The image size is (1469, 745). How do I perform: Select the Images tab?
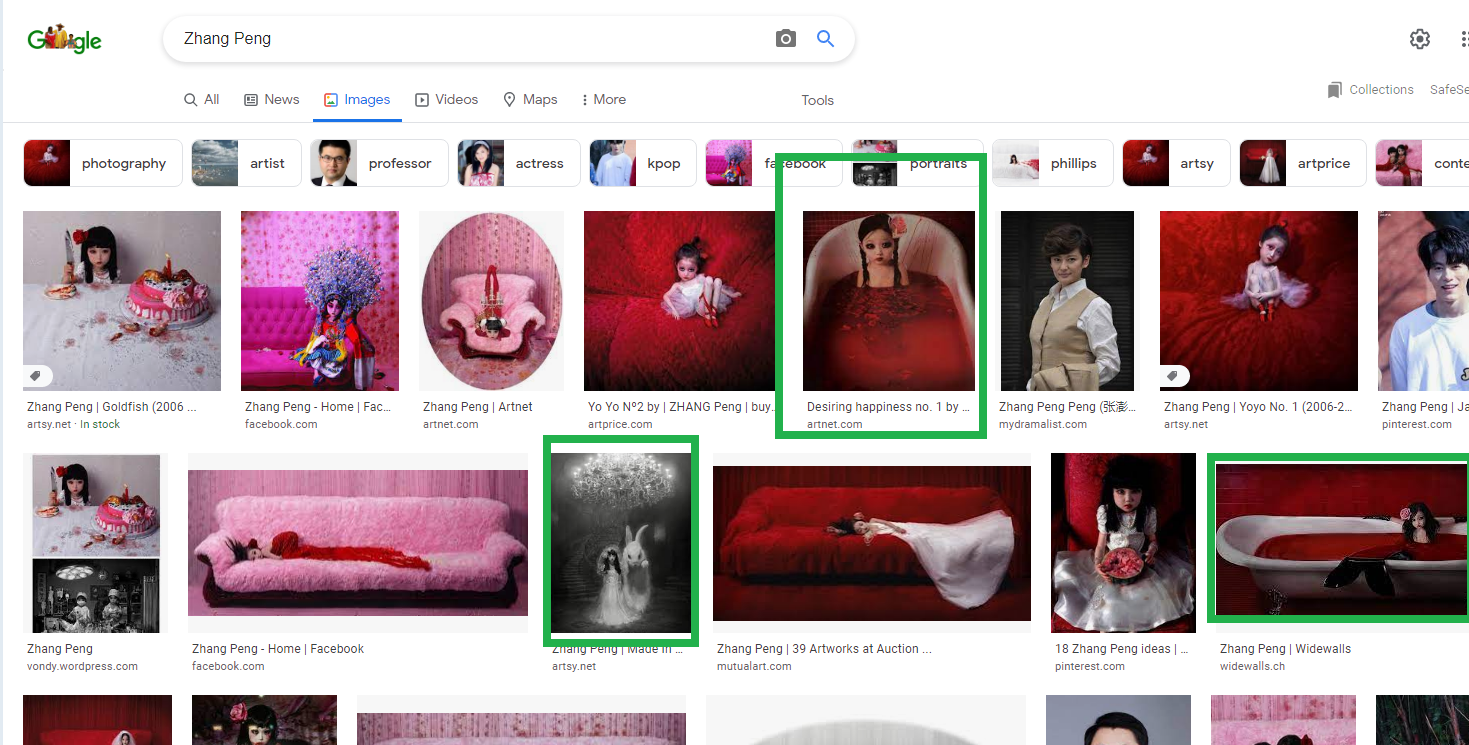point(357,99)
